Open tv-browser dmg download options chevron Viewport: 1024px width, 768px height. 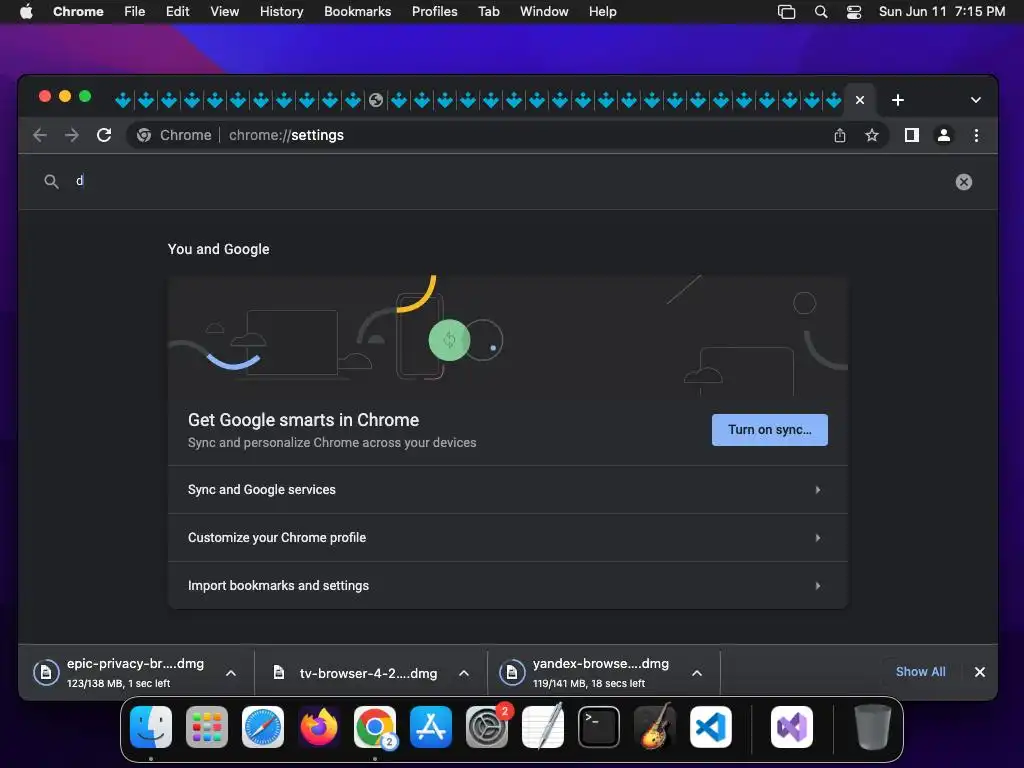click(464, 673)
